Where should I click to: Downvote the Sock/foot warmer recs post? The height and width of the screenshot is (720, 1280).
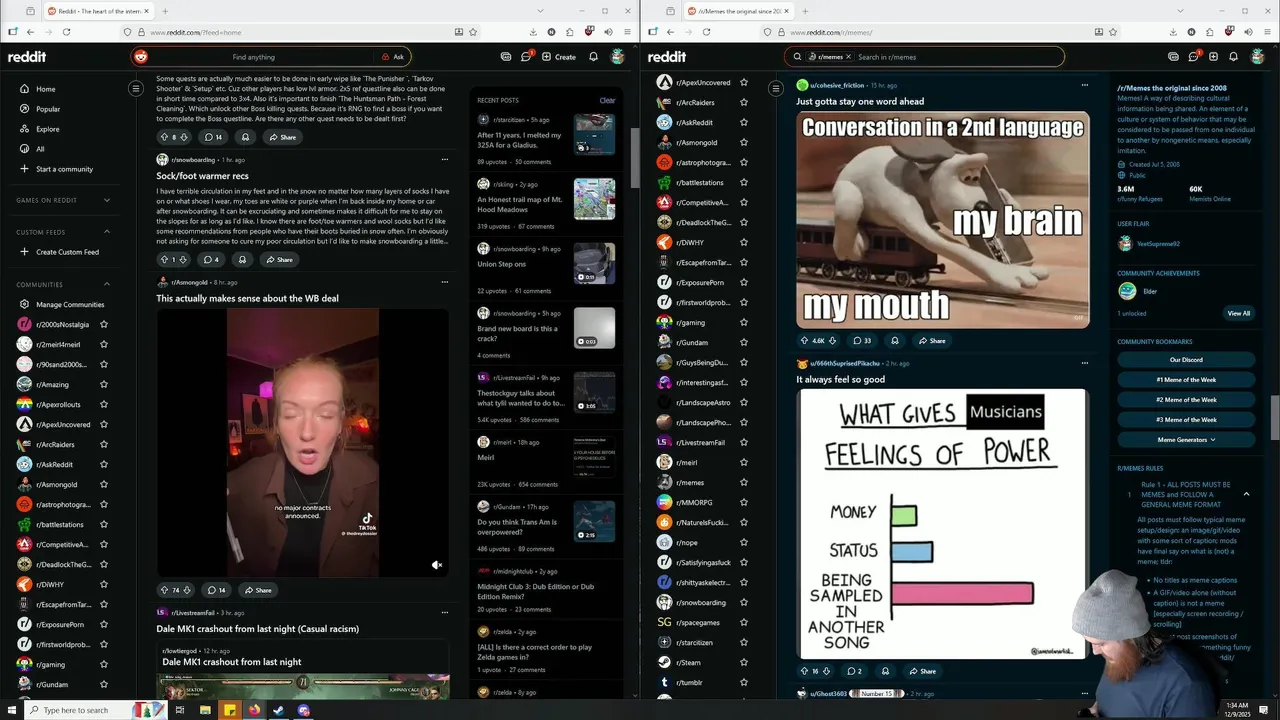(184, 260)
